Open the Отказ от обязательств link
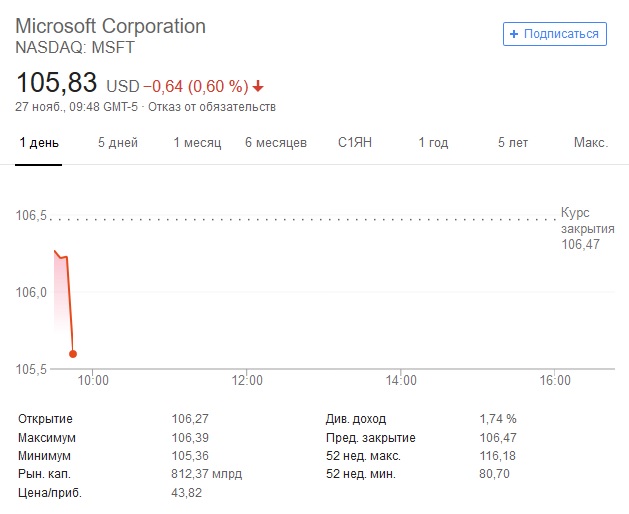This screenshot has width=629, height=514. pos(212,107)
